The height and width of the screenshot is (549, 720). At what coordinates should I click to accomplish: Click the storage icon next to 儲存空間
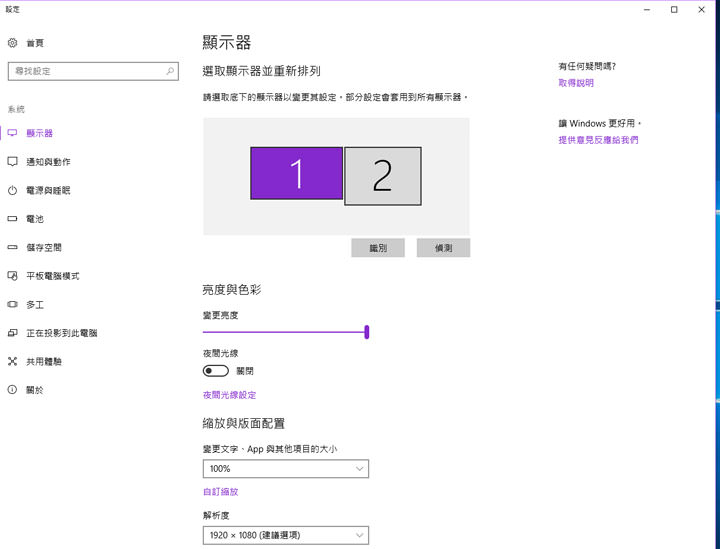(x=12, y=247)
